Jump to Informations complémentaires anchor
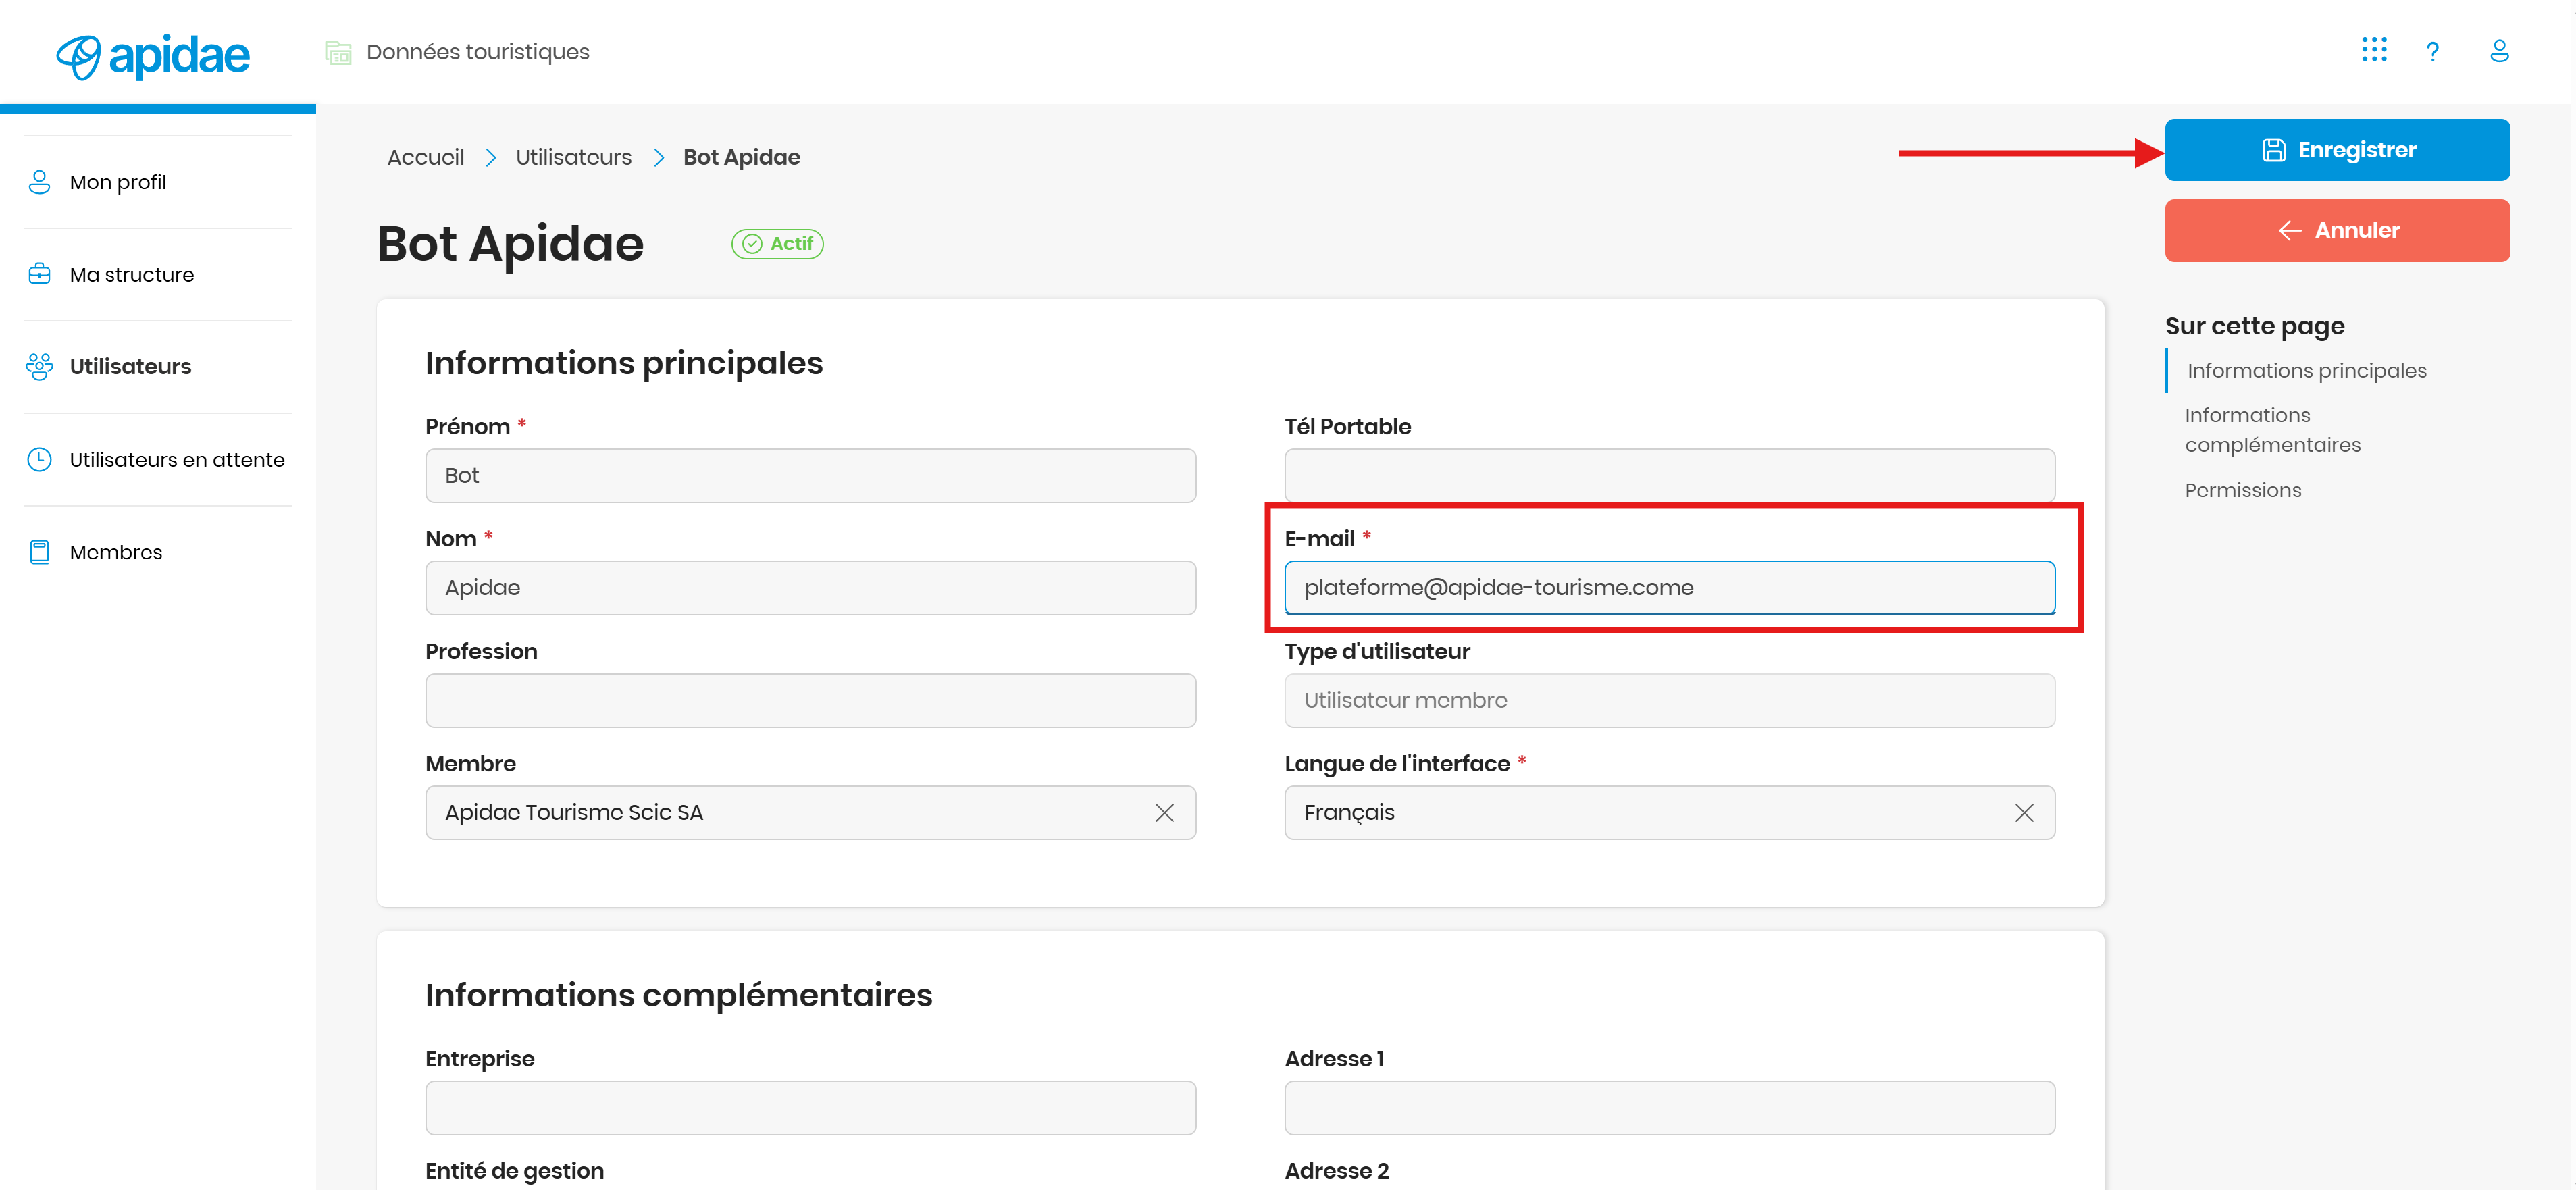 tap(2273, 430)
